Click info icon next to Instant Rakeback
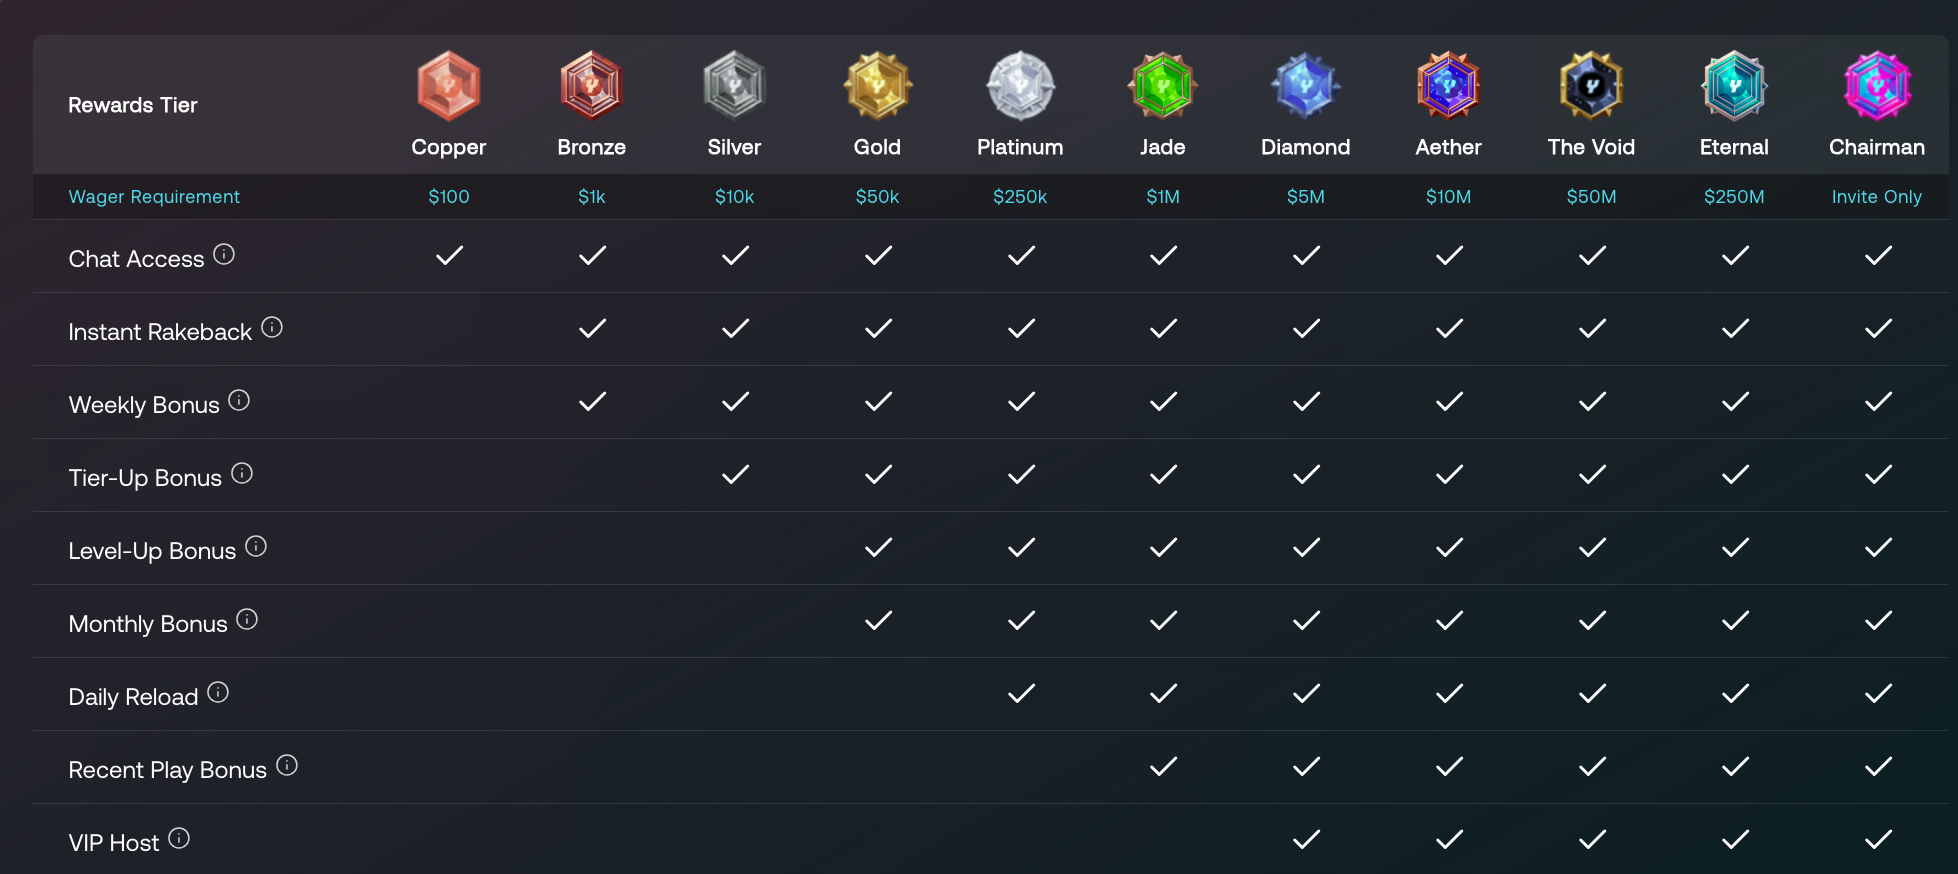The image size is (1958, 874). coord(272,328)
